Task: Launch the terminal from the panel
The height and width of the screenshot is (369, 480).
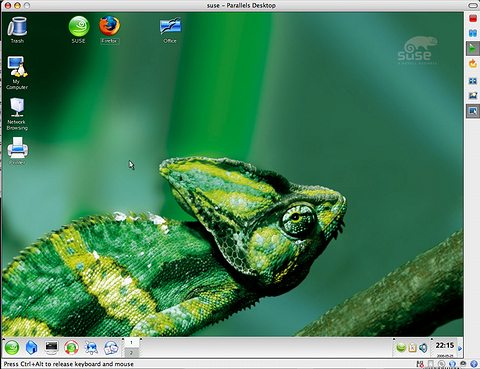Action: pyautogui.click(x=51, y=348)
